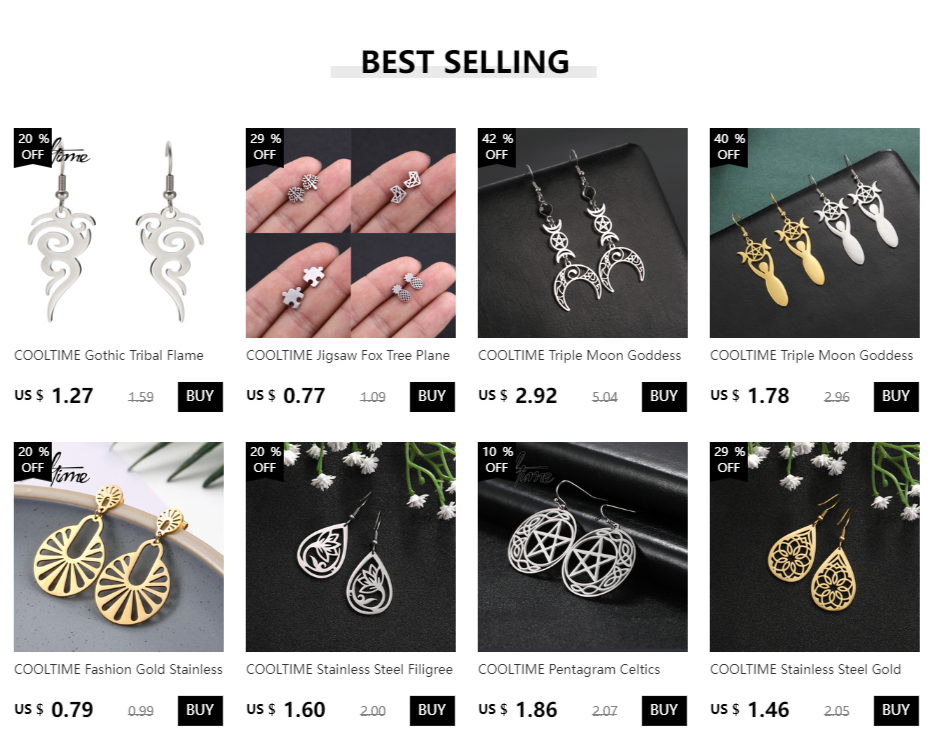The image size is (932, 749).
Task: Buy the Jigsaw Fox Tree Plane earrings at 0.77
Action: pyautogui.click(x=432, y=396)
